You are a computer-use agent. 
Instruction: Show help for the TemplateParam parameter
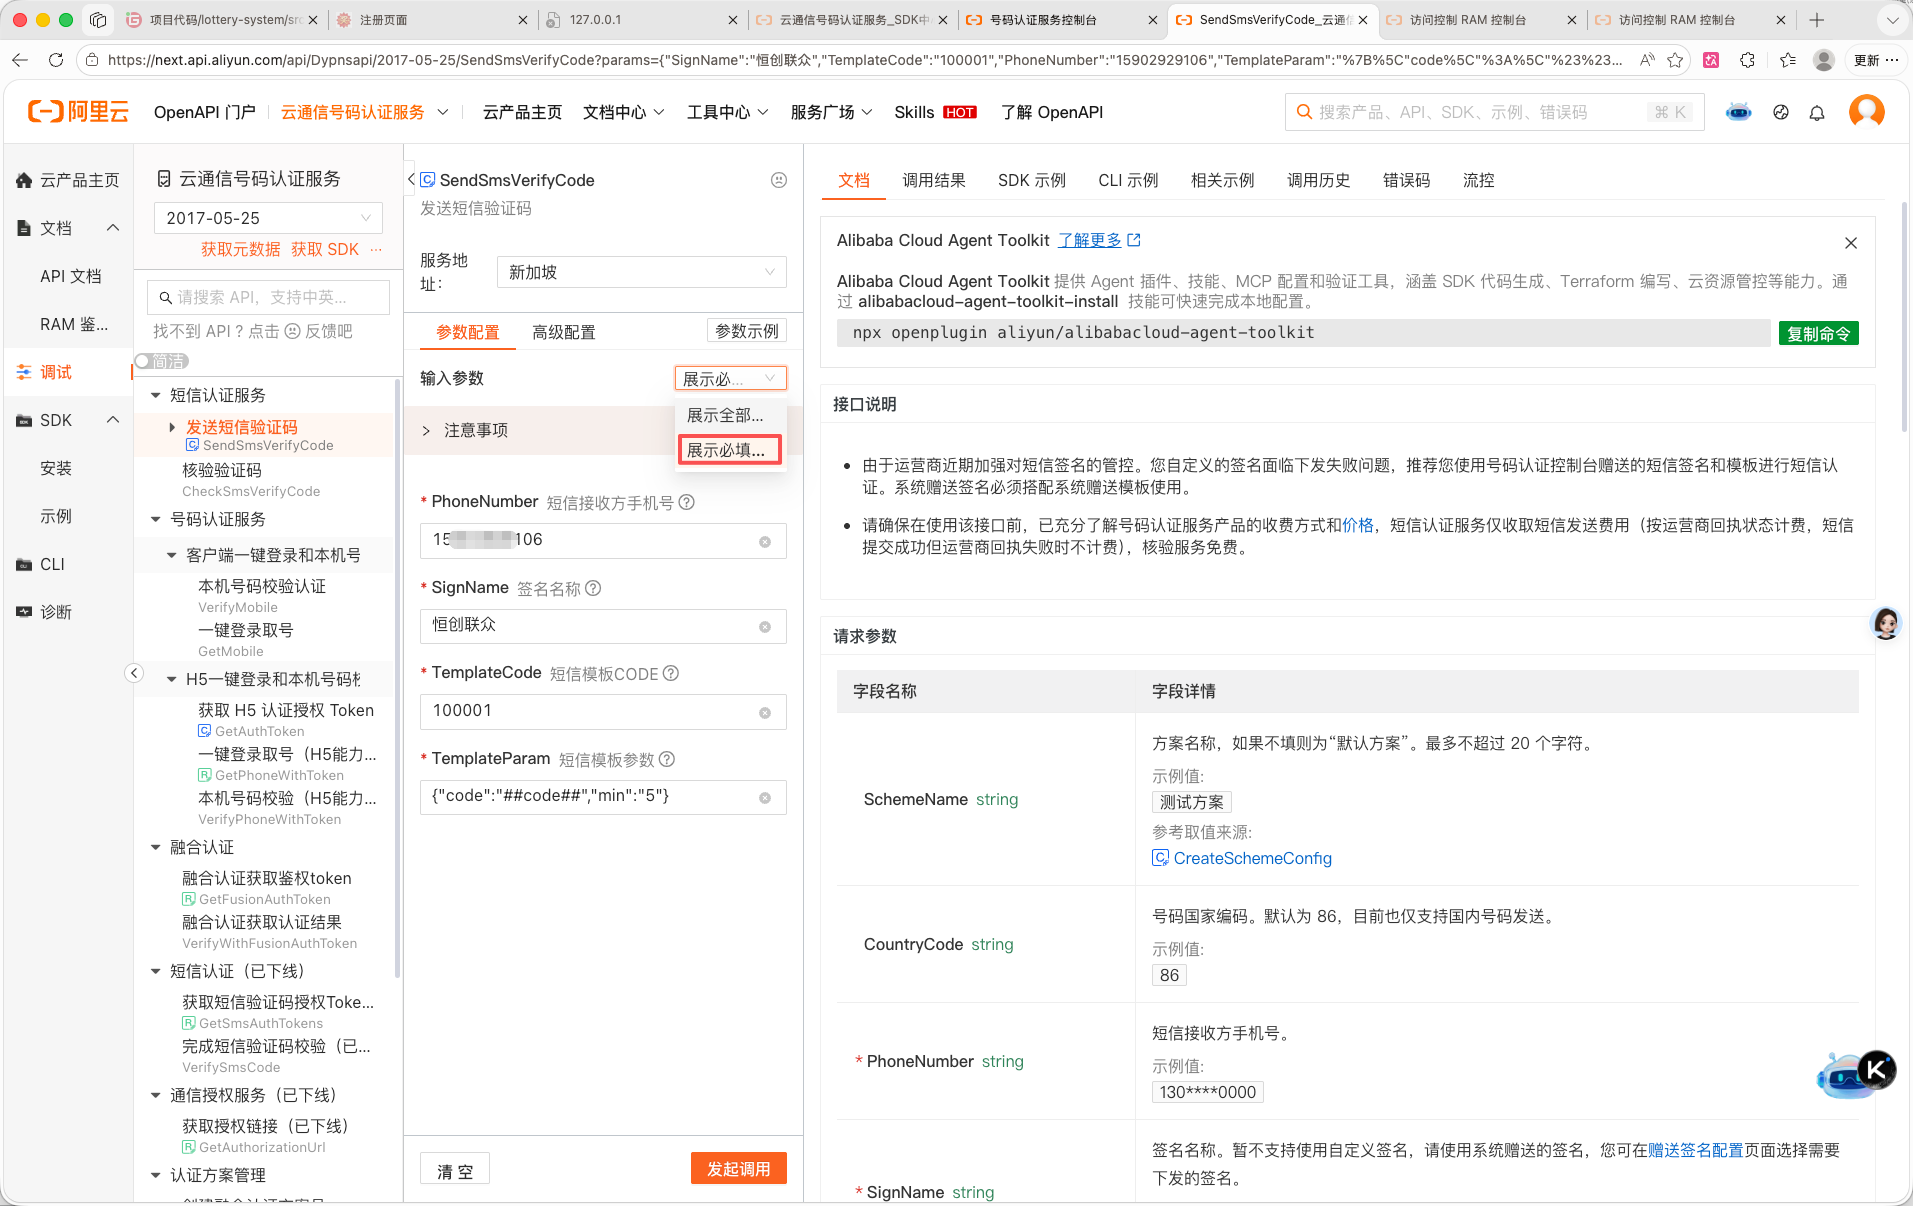667,759
